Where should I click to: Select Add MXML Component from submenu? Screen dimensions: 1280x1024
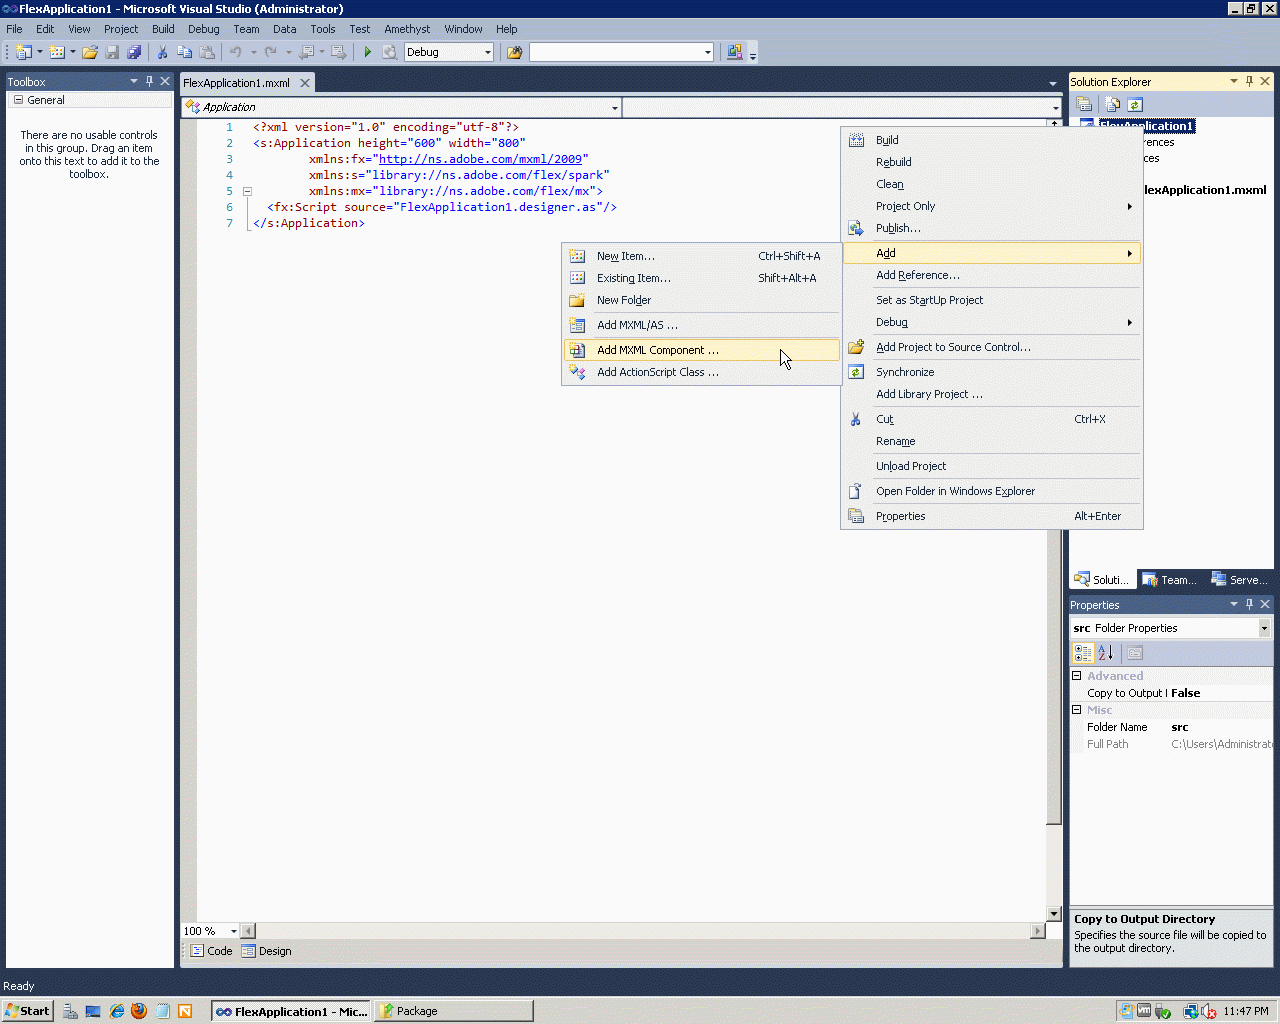pos(701,350)
